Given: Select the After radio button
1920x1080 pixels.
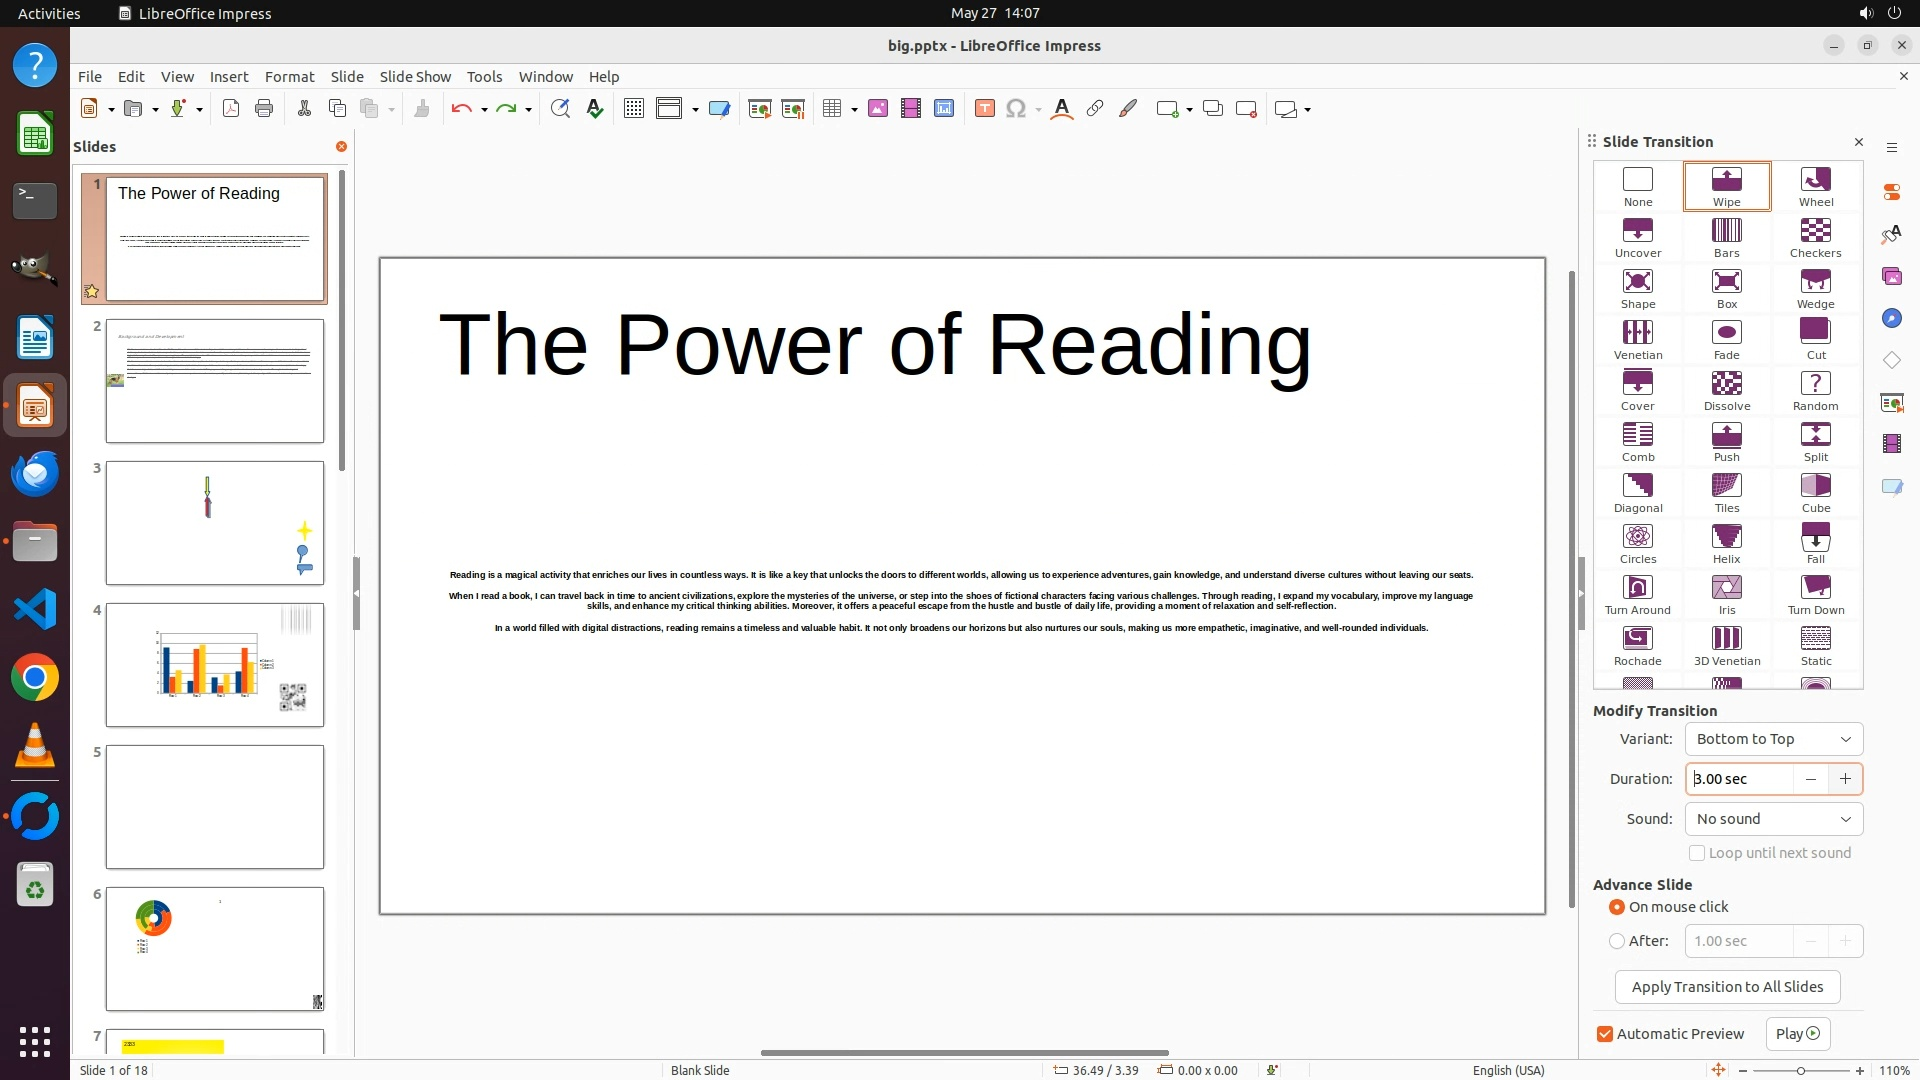Looking at the screenshot, I should pyautogui.click(x=1617, y=941).
